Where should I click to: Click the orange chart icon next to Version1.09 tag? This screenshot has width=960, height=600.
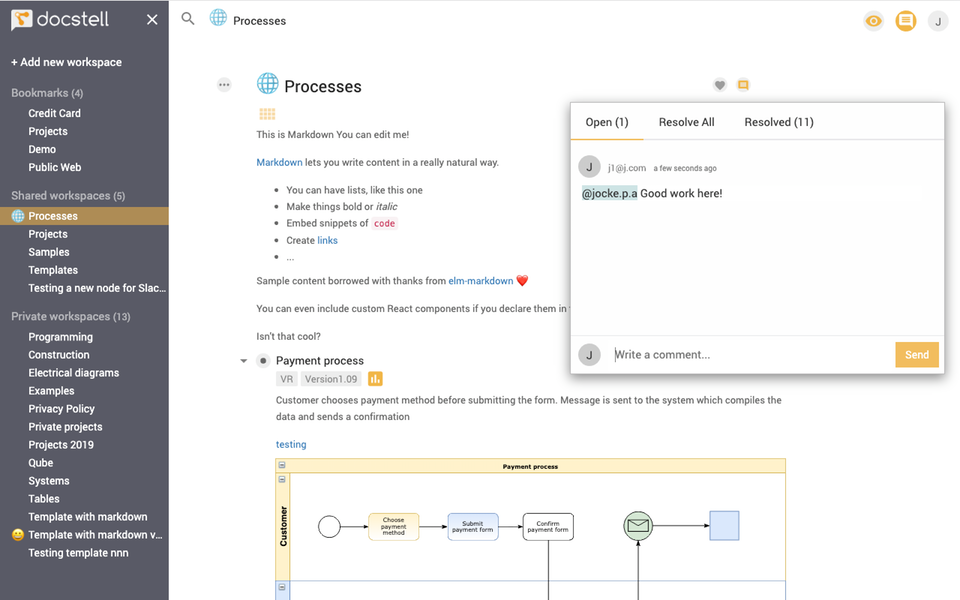(374, 379)
